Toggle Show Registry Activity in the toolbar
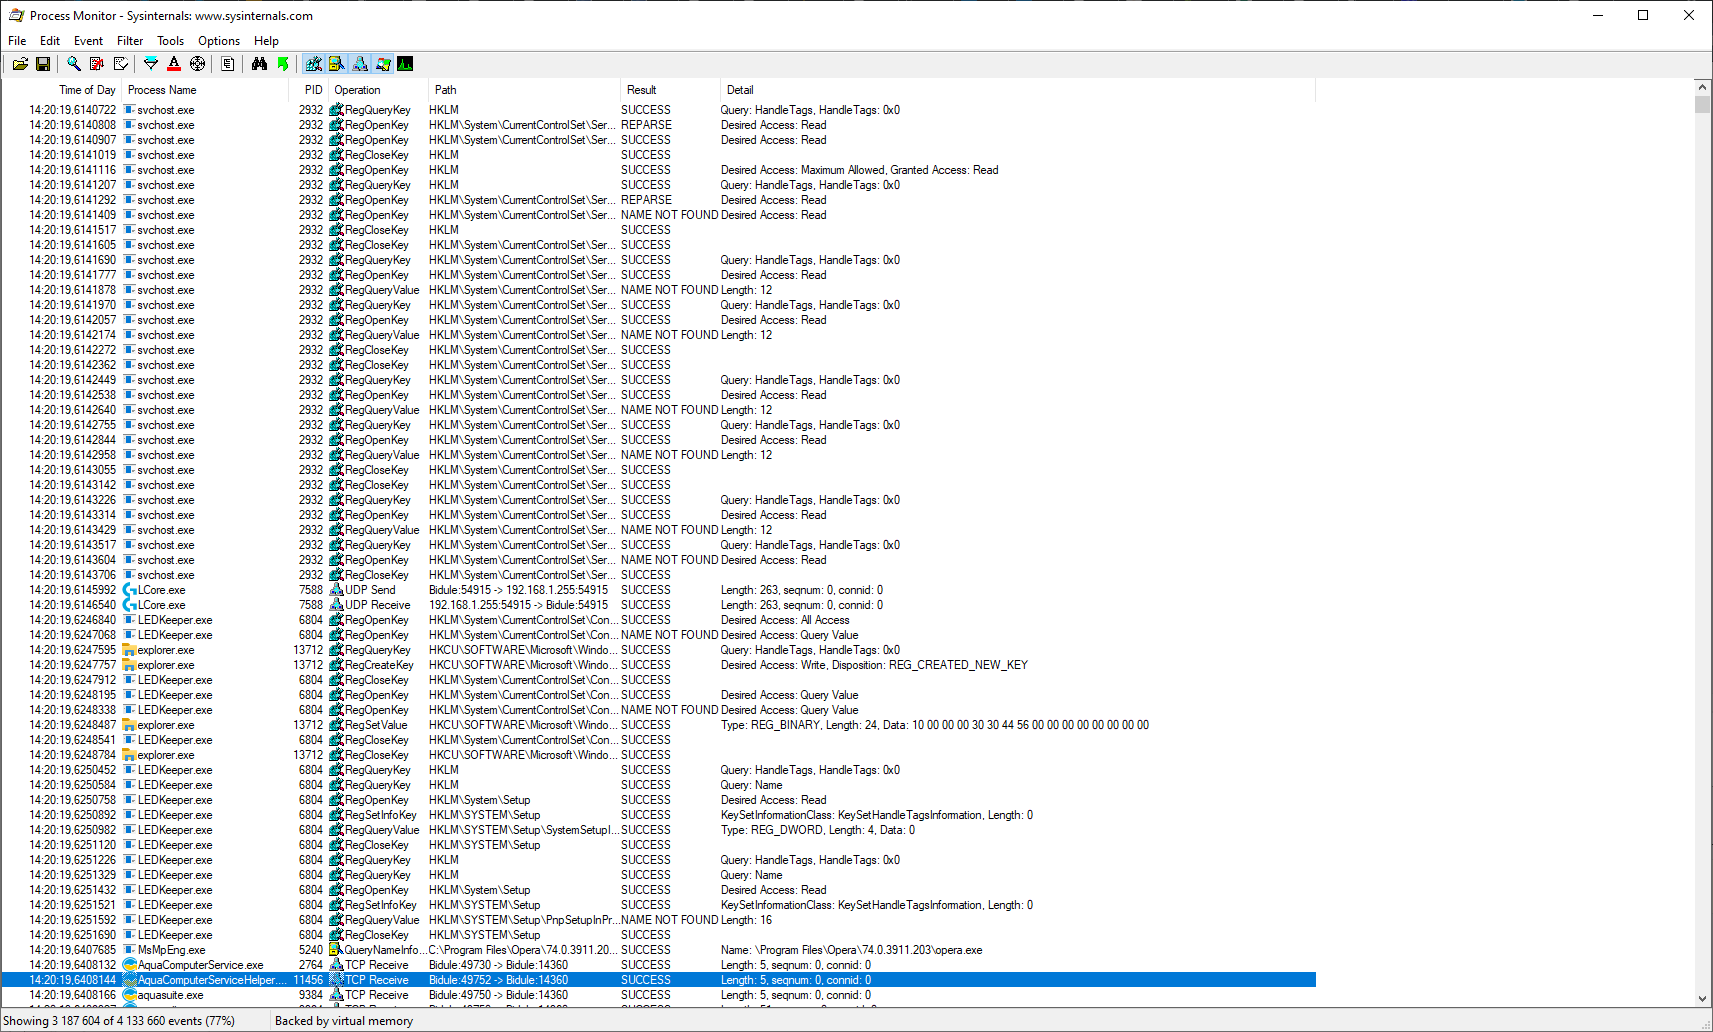This screenshot has height=1032, width=1713. [314, 64]
